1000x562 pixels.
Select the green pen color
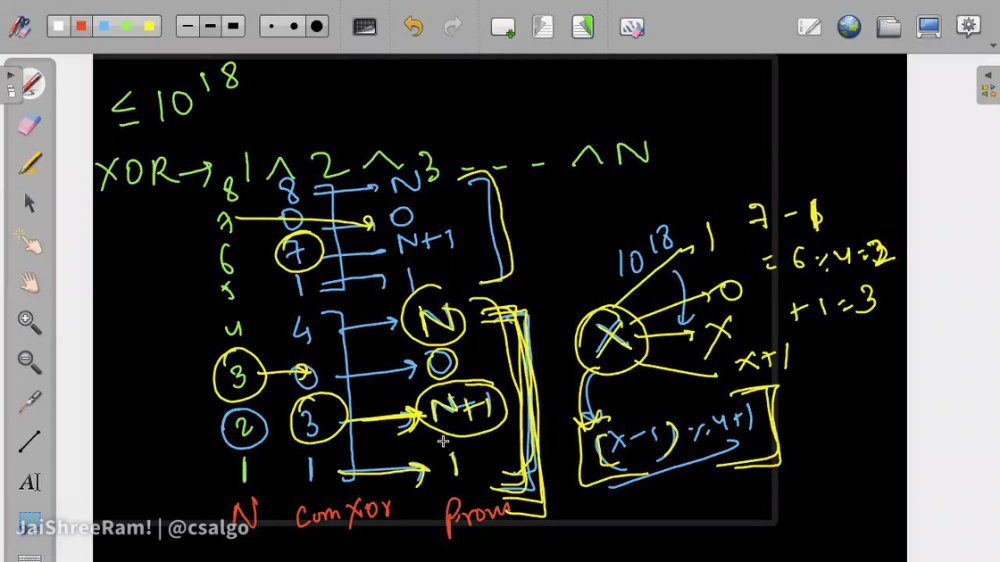coord(126,26)
